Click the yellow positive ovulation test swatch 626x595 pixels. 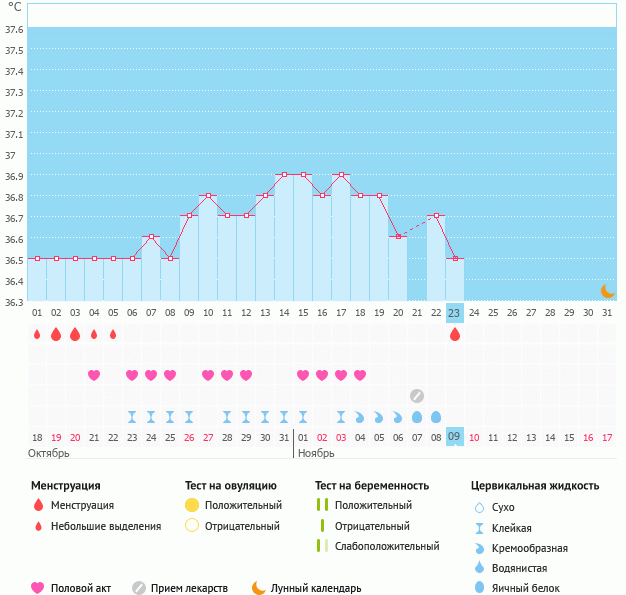(x=192, y=506)
